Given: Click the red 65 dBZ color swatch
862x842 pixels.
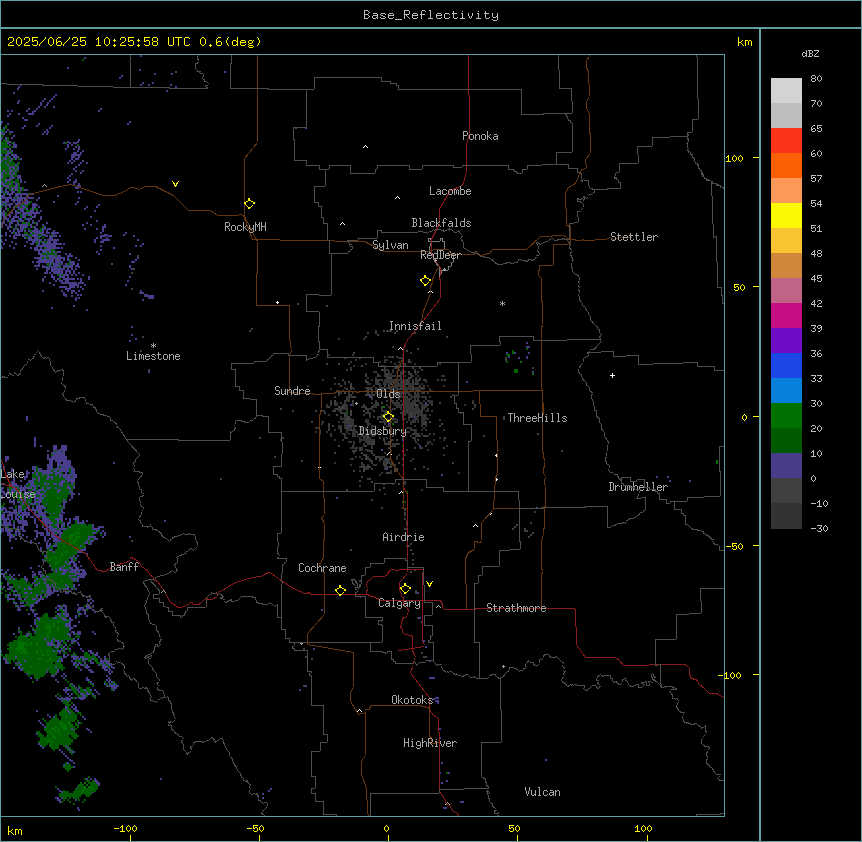Looking at the screenshot, I should tap(786, 141).
